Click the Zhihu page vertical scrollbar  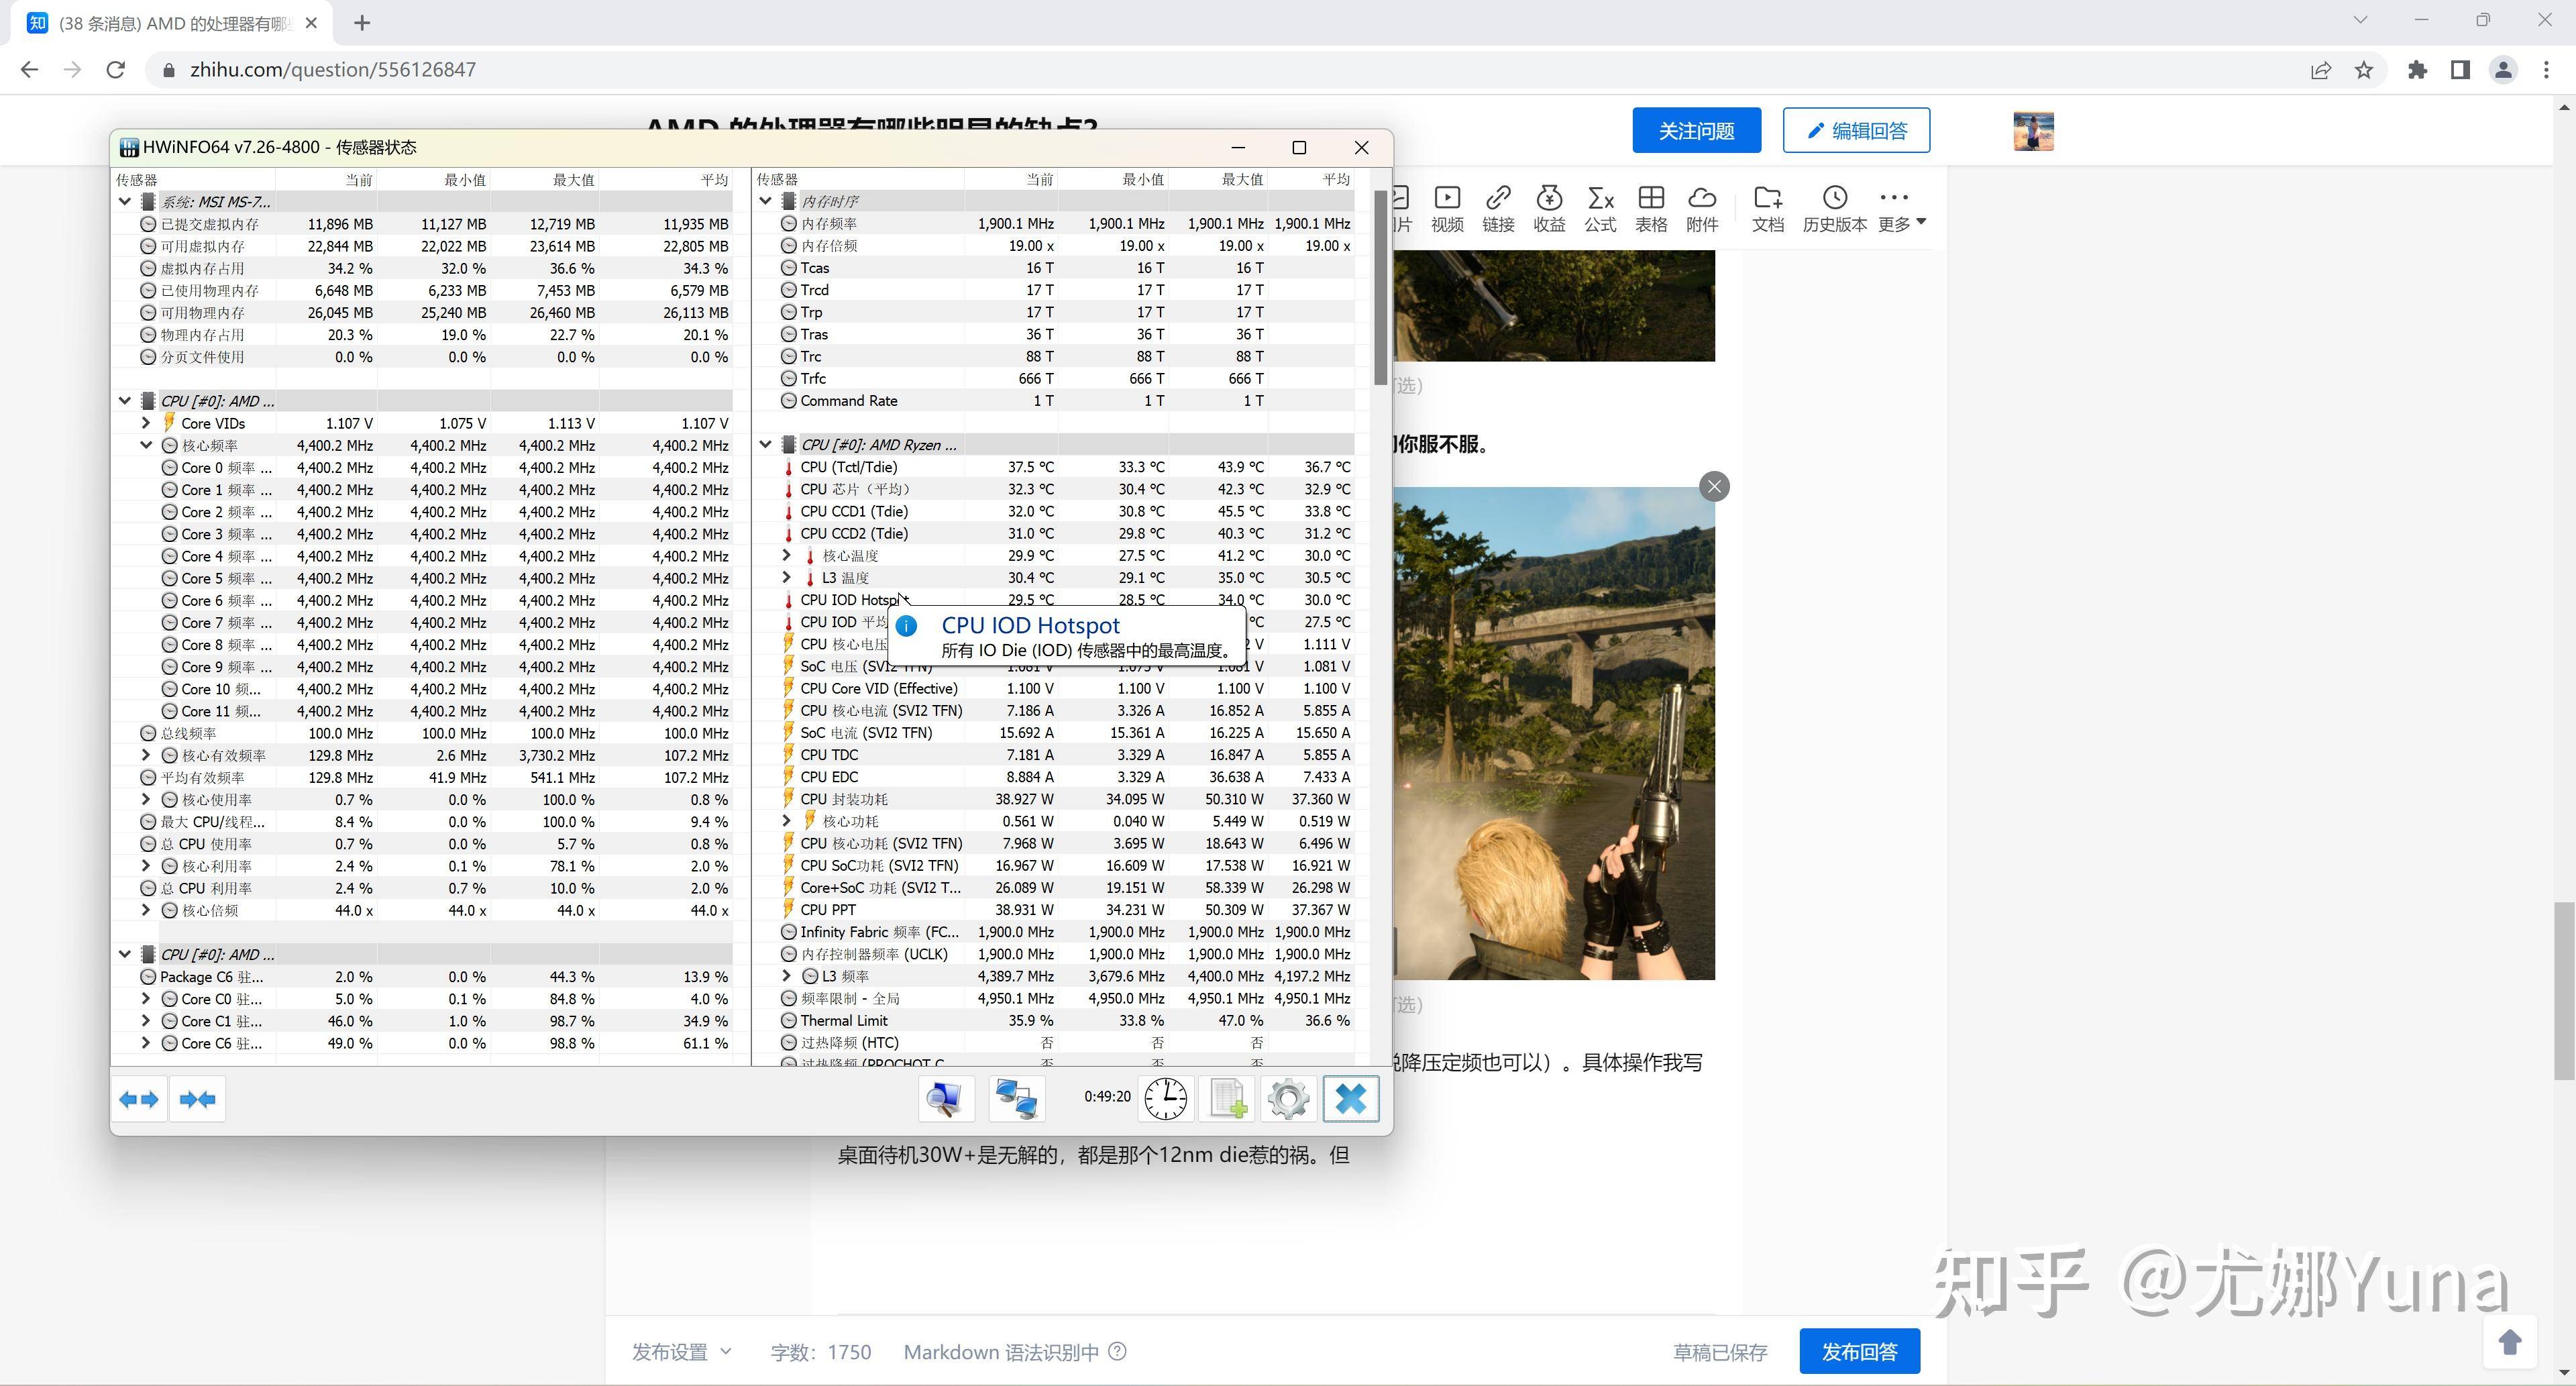tap(2564, 990)
